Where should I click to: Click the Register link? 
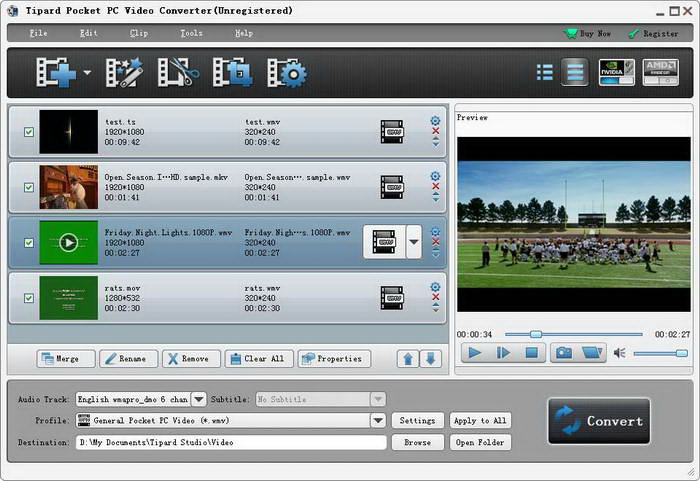(653, 33)
